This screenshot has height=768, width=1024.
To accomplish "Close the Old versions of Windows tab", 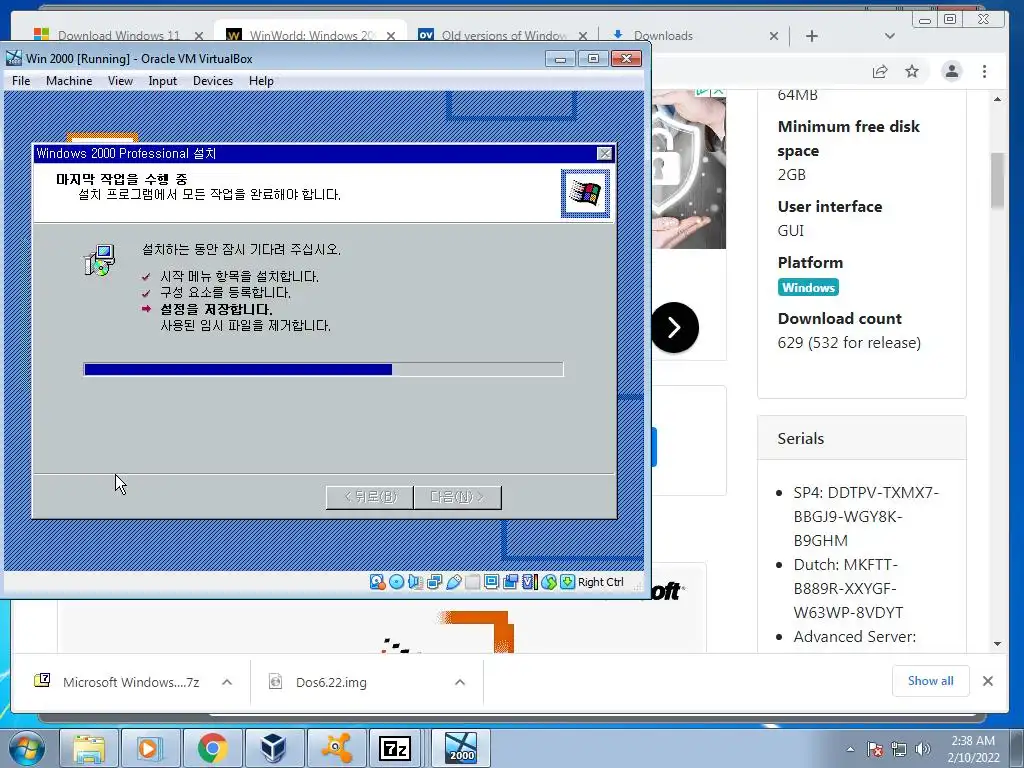I will click(x=583, y=36).
